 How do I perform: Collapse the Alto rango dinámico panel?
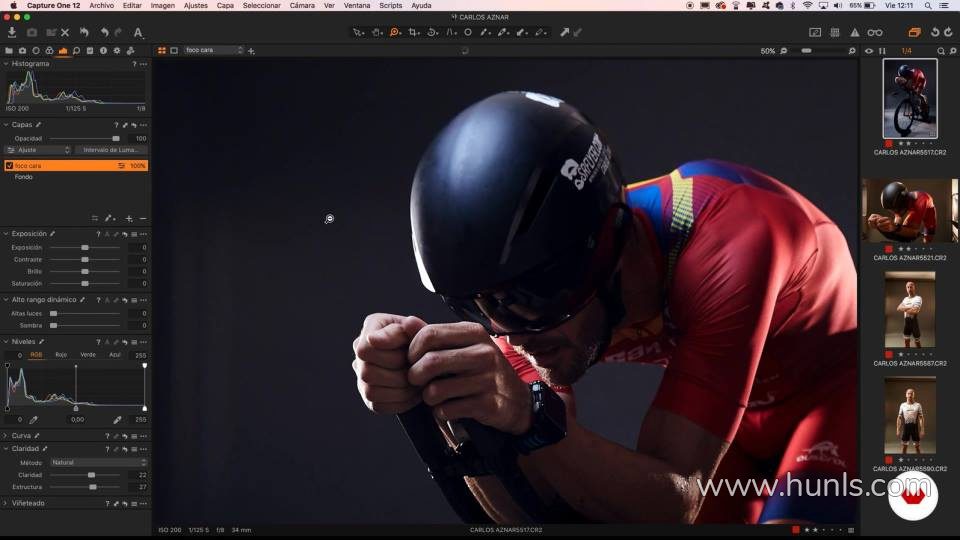[6, 300]
